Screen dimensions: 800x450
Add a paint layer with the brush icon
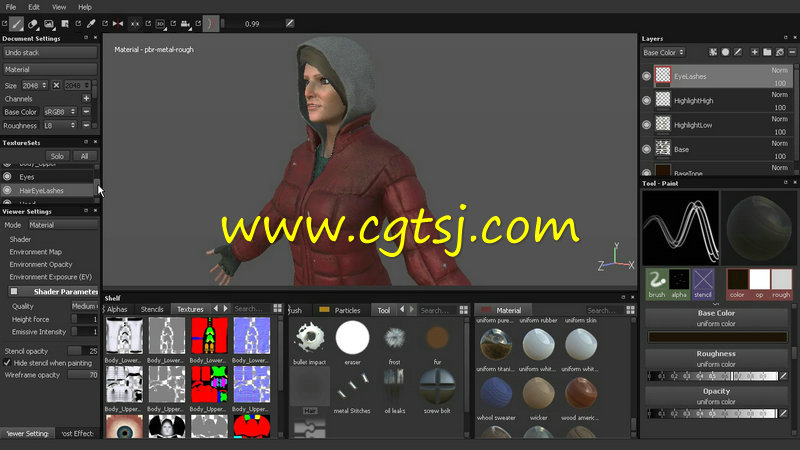click(x=738, y=52)
